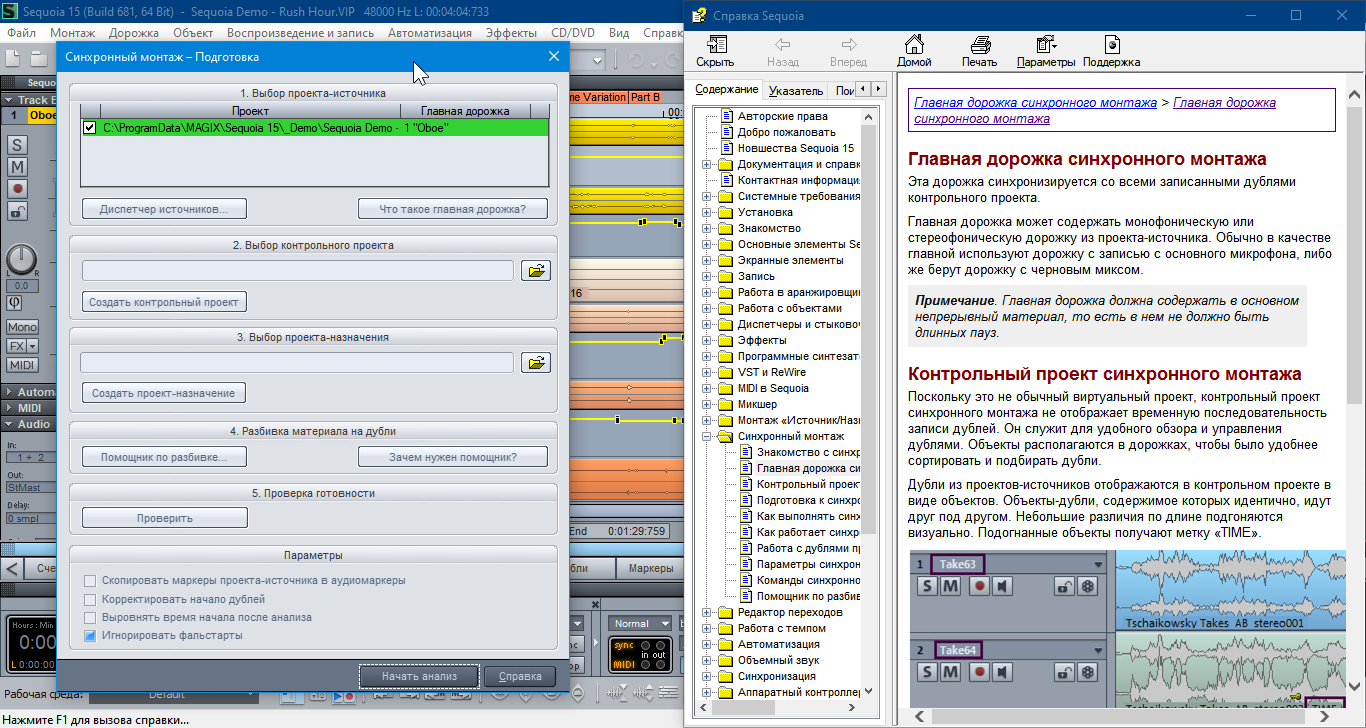Image resolution: width=1366 pixels, height=728 pixels.
Task: Click the New project icon in Sequoia toolbar
Action: 13,59
